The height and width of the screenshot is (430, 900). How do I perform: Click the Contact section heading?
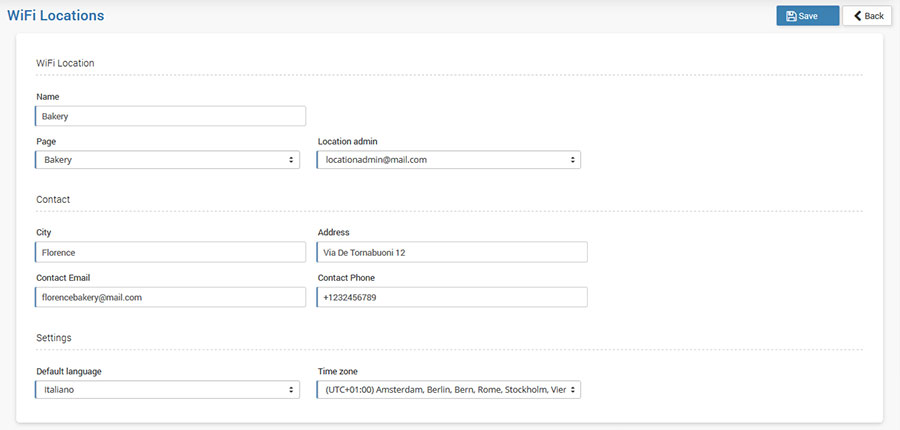(53, 199)
